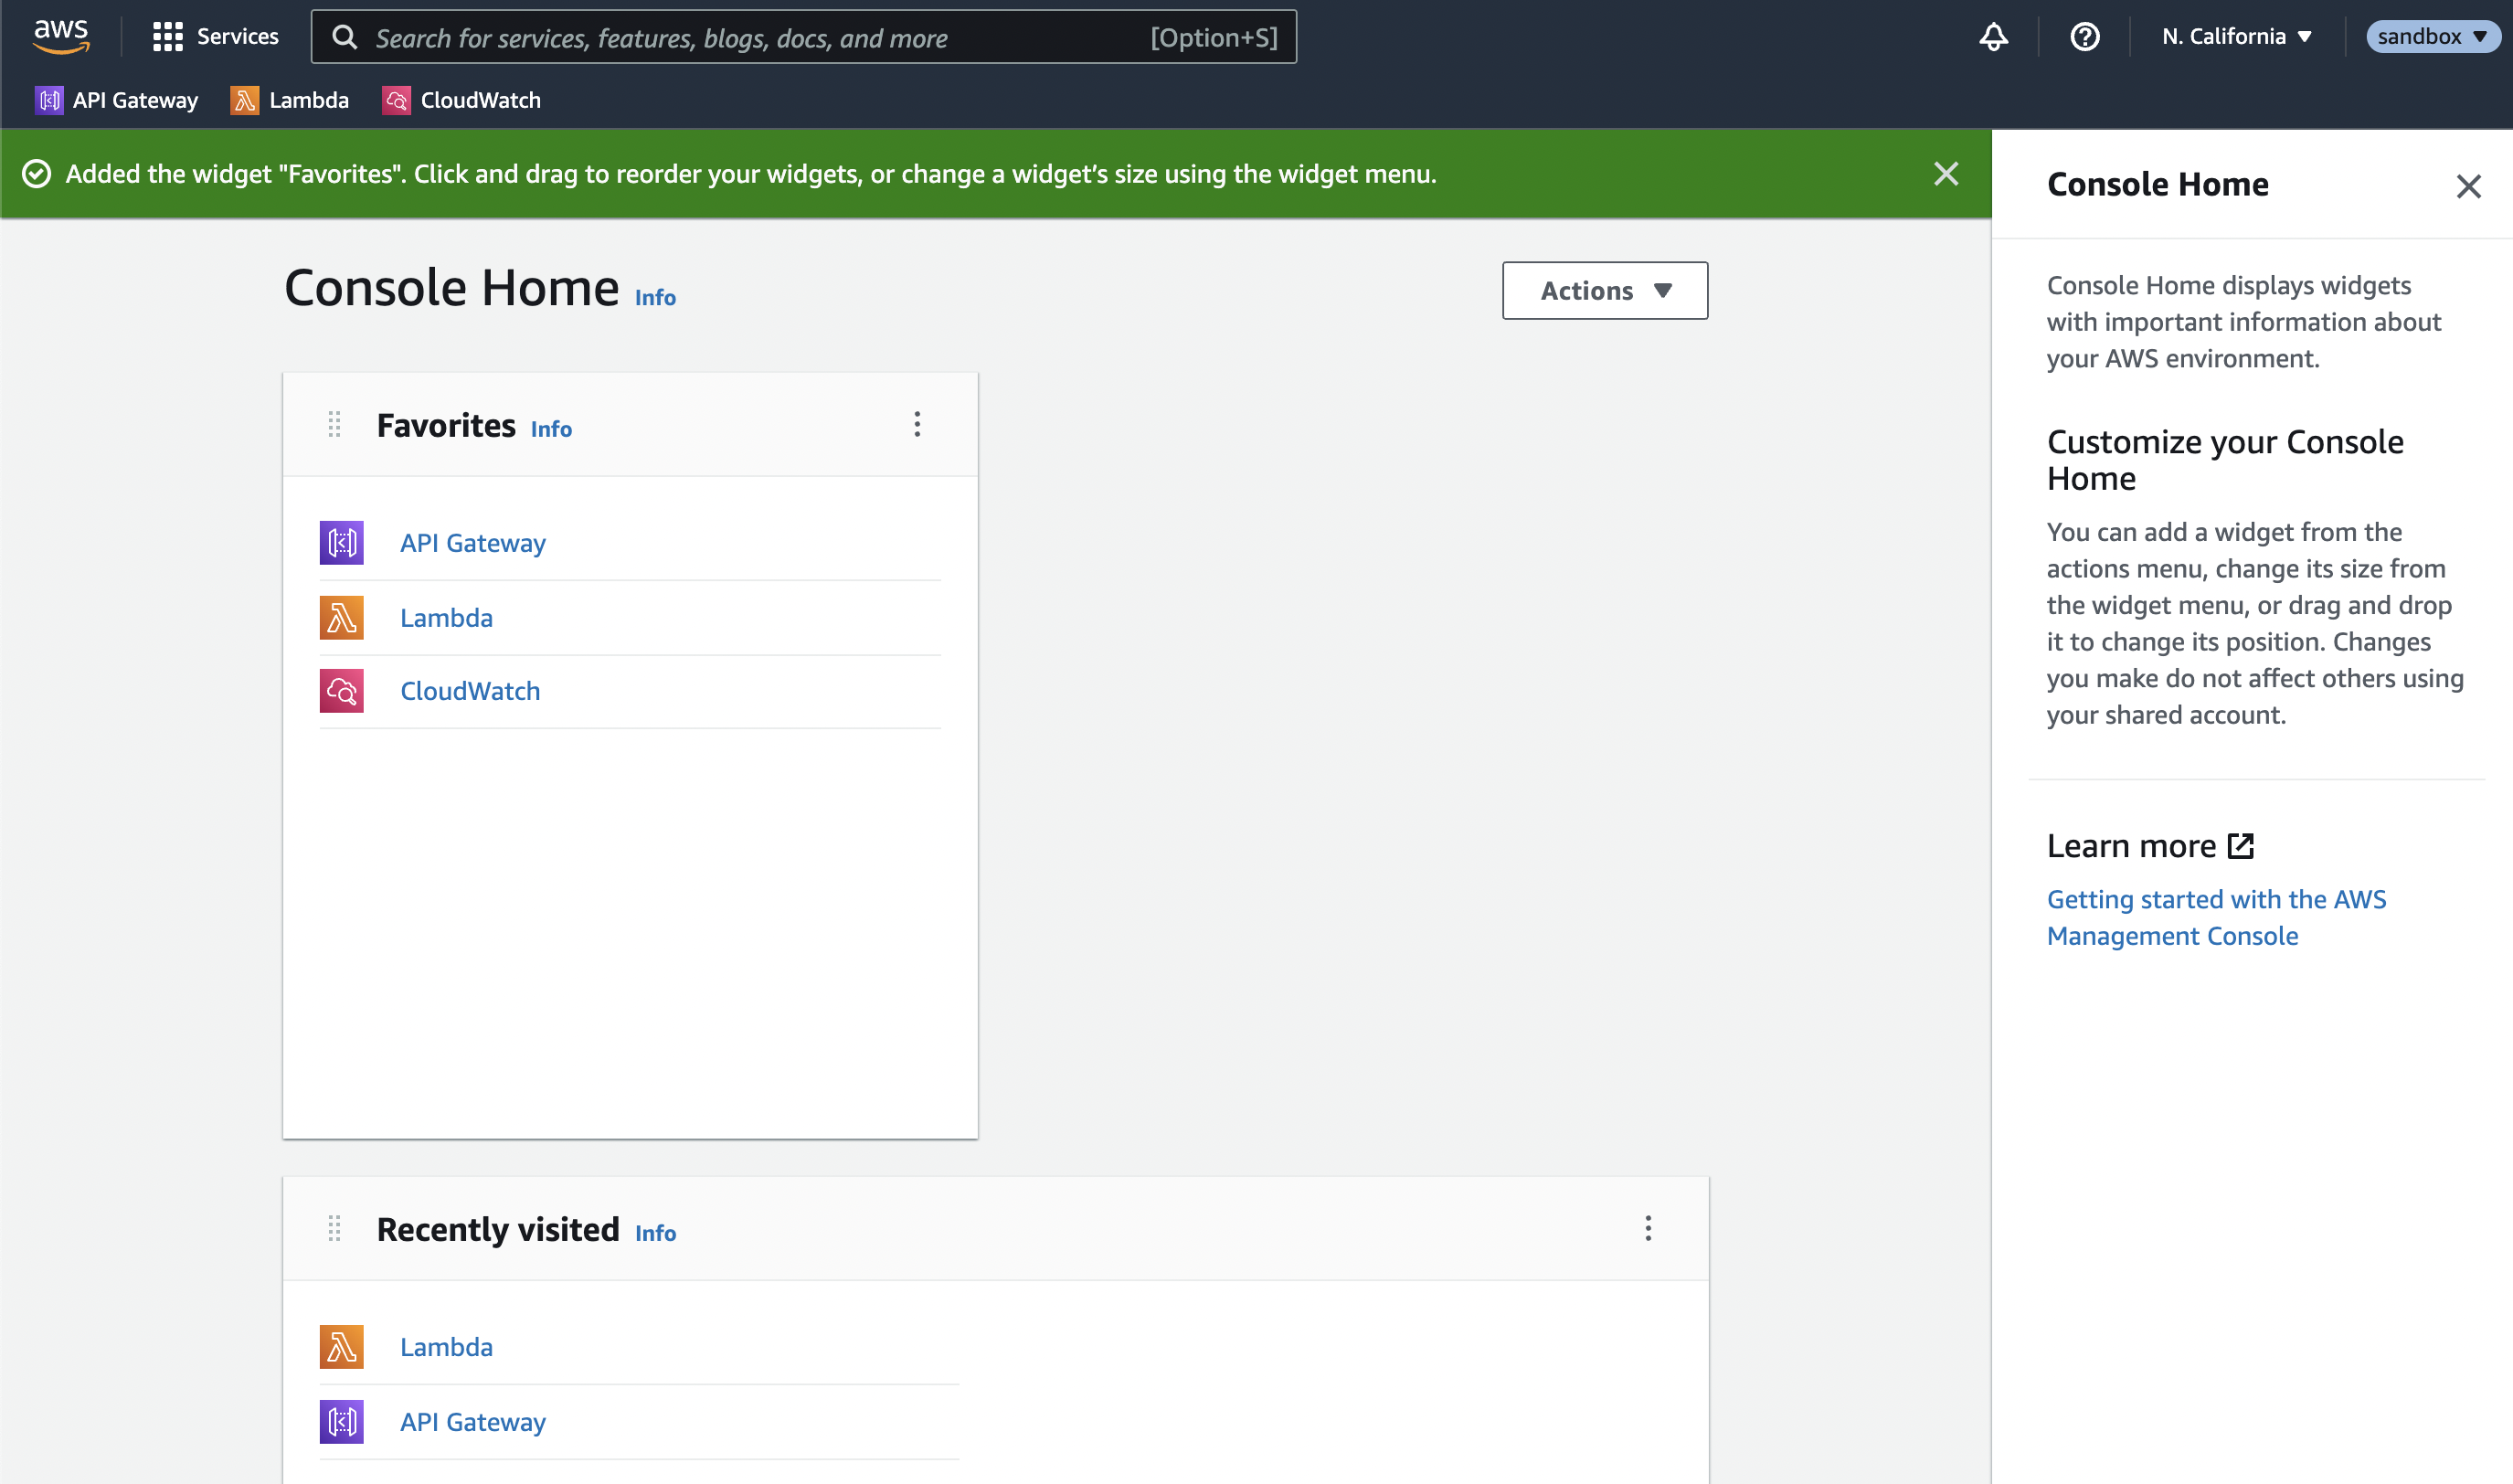Open the Help menu icon

(2085, 36)
